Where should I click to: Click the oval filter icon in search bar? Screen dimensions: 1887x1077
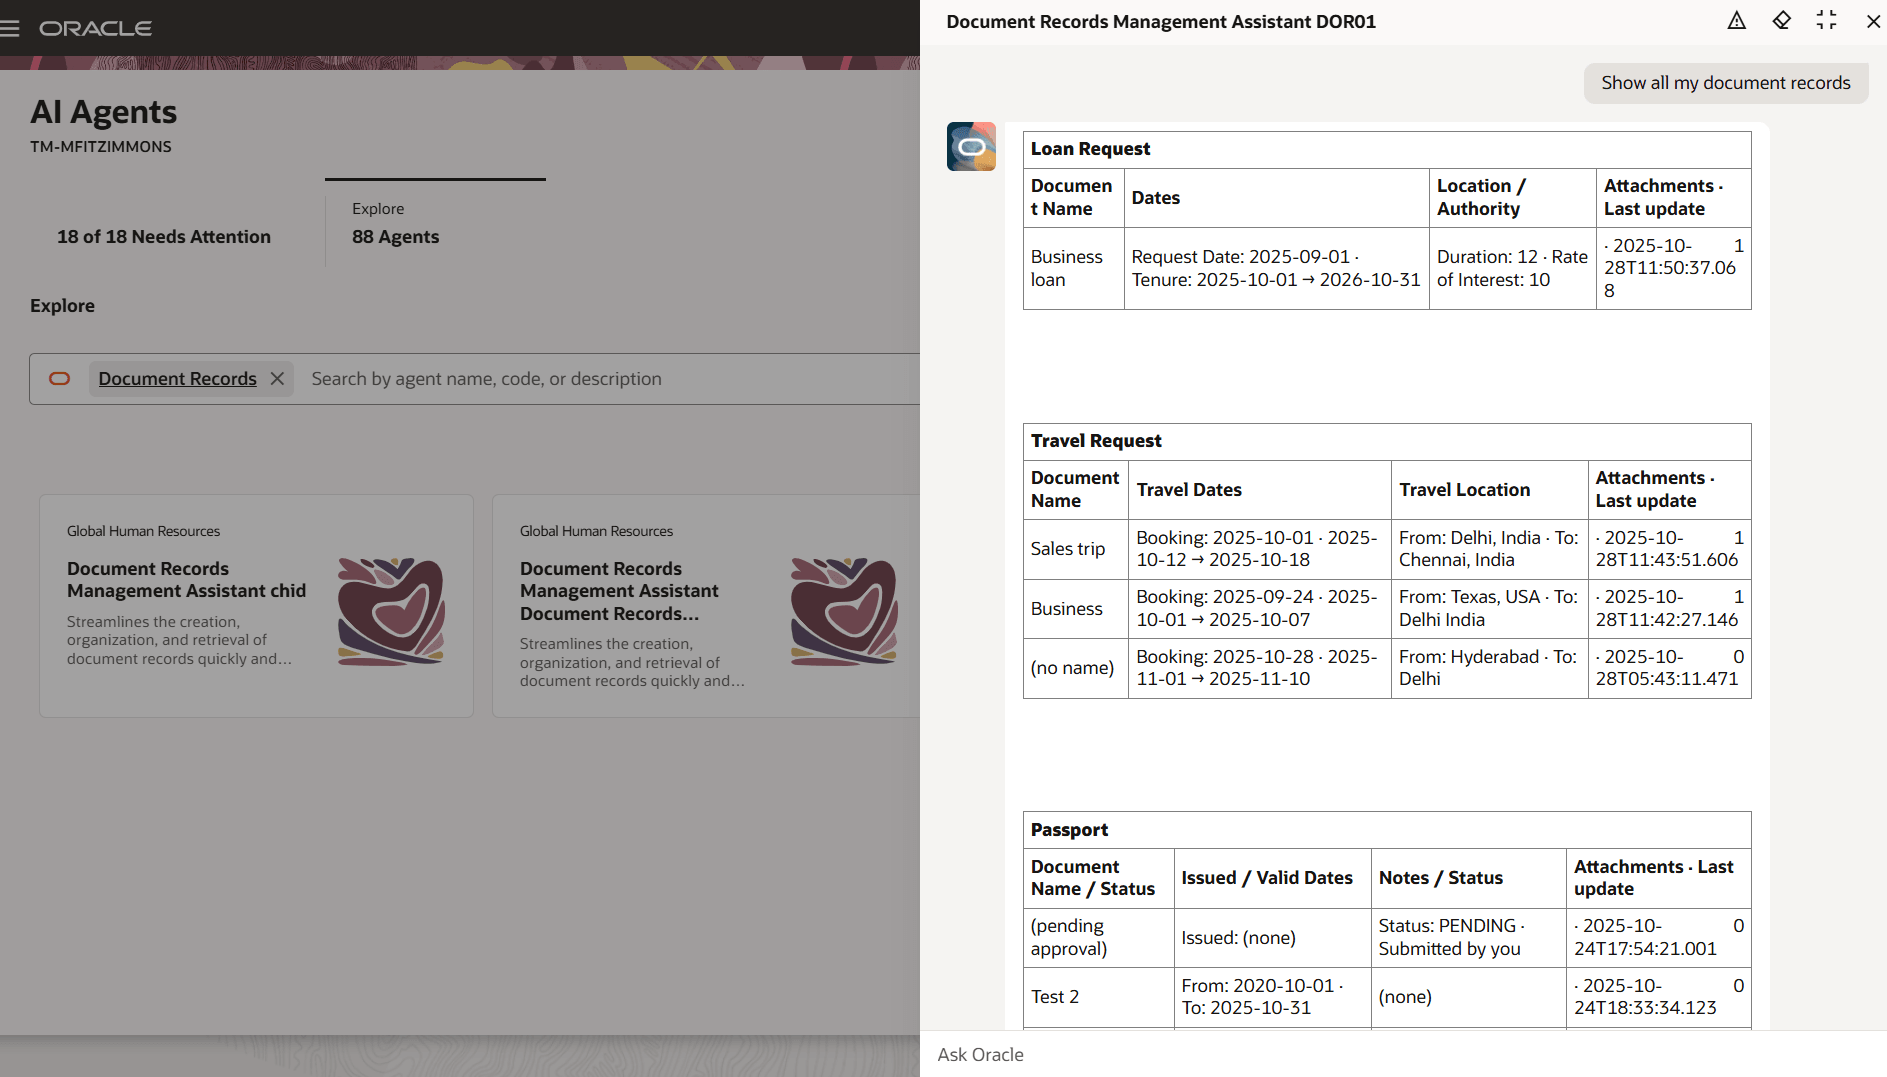(60, 379)
